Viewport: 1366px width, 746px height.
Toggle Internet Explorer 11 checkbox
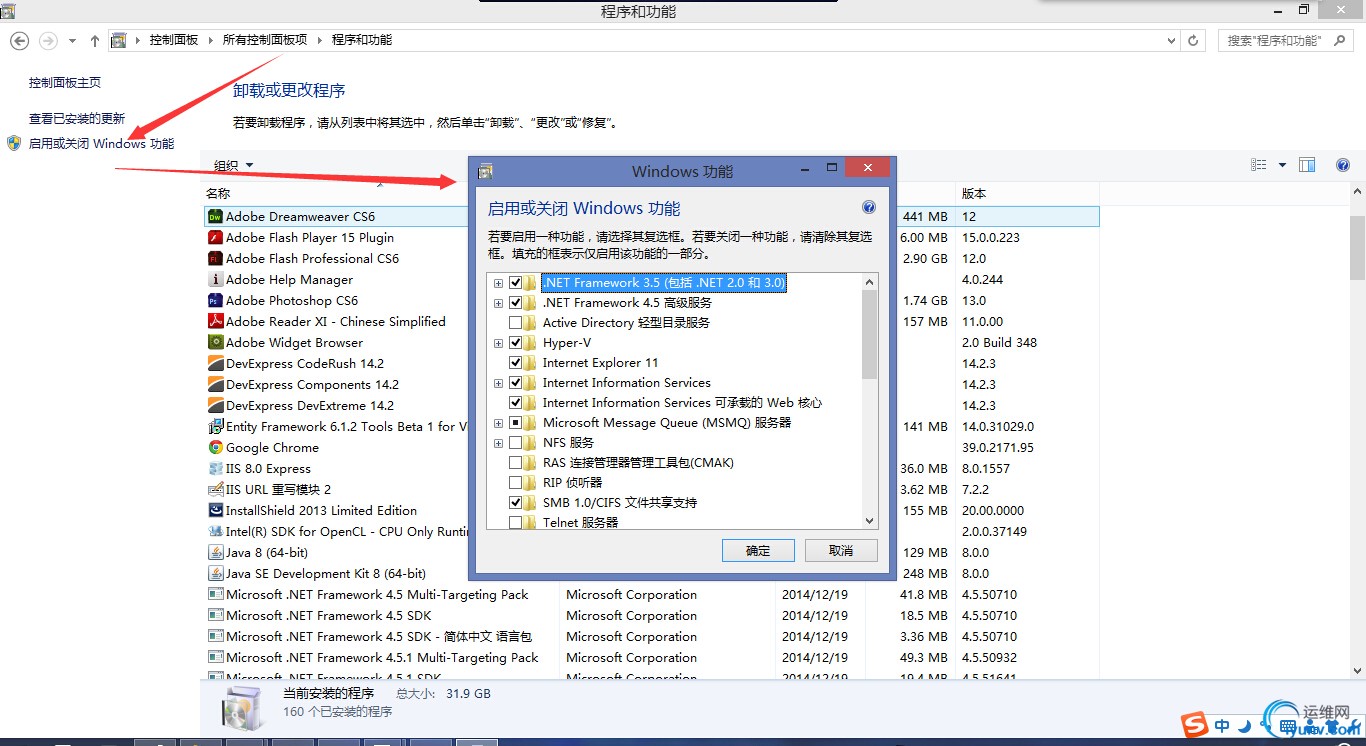pyautogui.click(x=516, y=363)
